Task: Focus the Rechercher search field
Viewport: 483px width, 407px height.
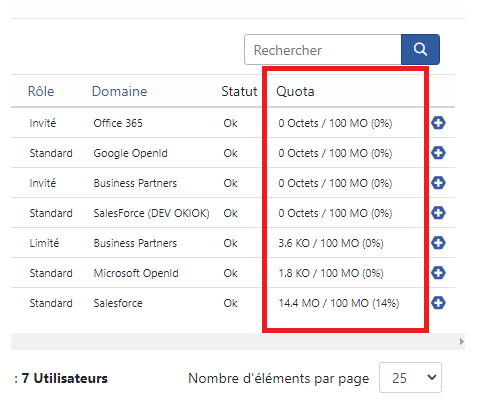Action: point(323,49)
